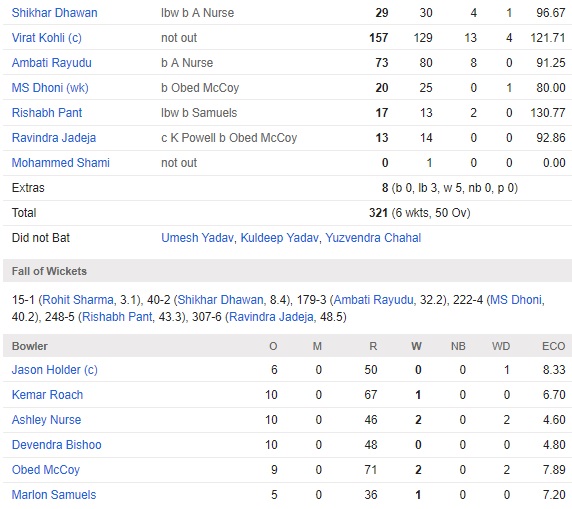Click Mohammed Shami player name
The height and width of the screenshot is (509, 572).
coord(61,163)
